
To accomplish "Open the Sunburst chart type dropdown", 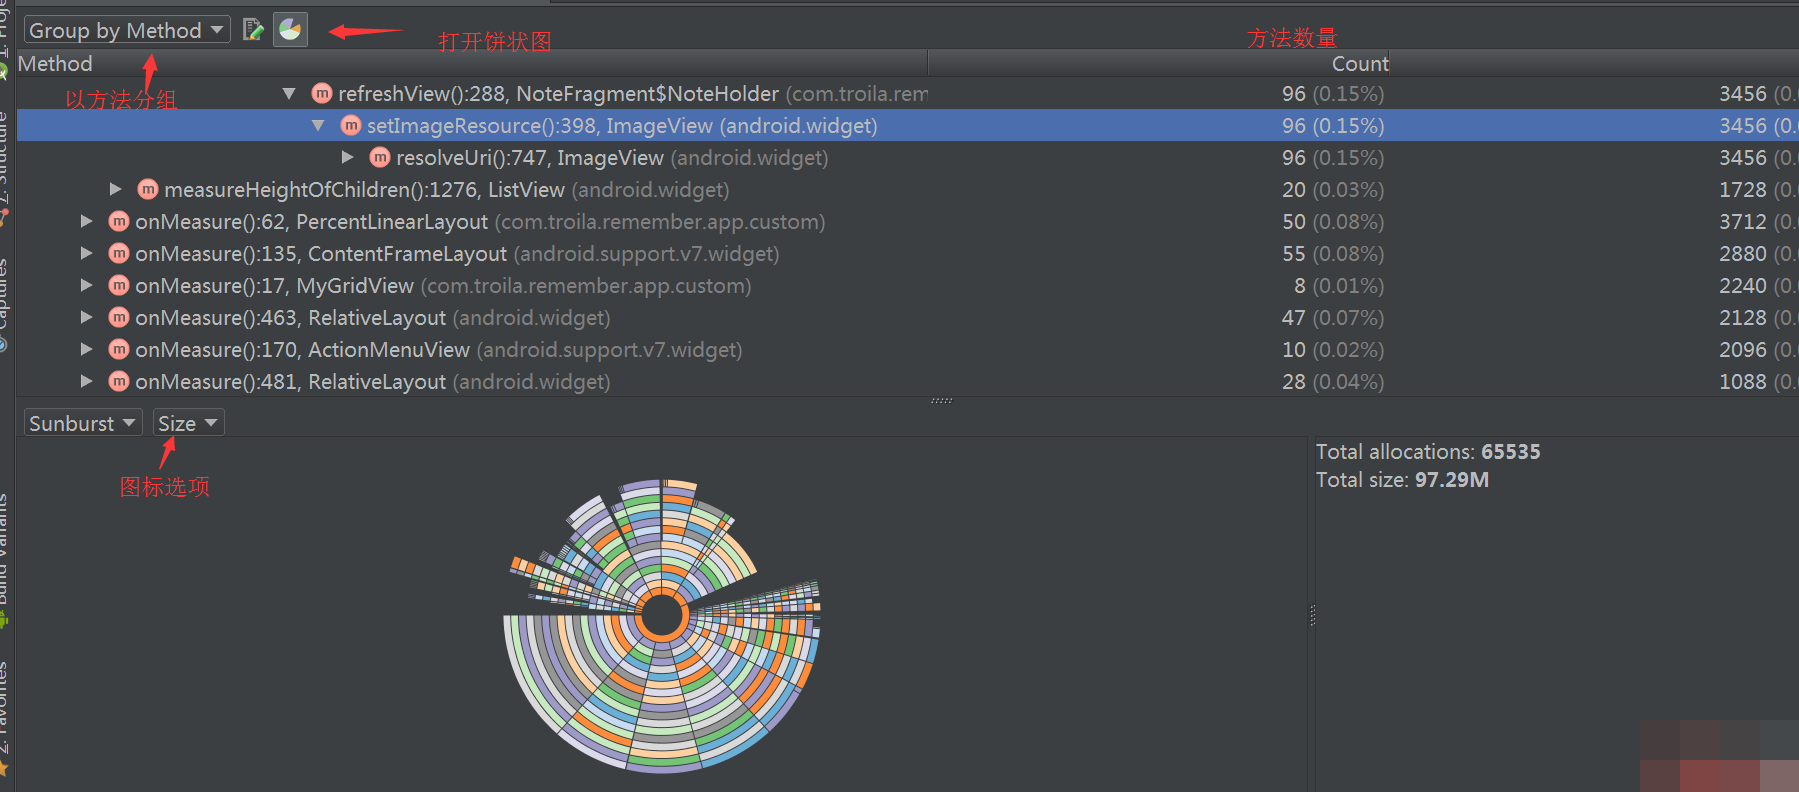I will pyautogui.click(x=83, y=423).
